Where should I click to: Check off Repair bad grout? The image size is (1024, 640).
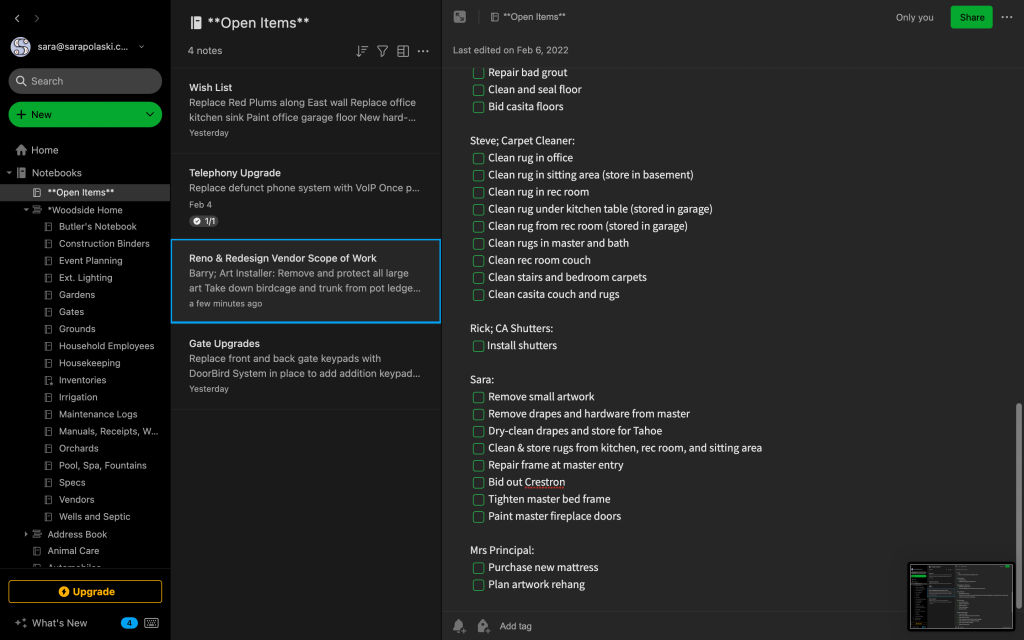pos(478,73)
